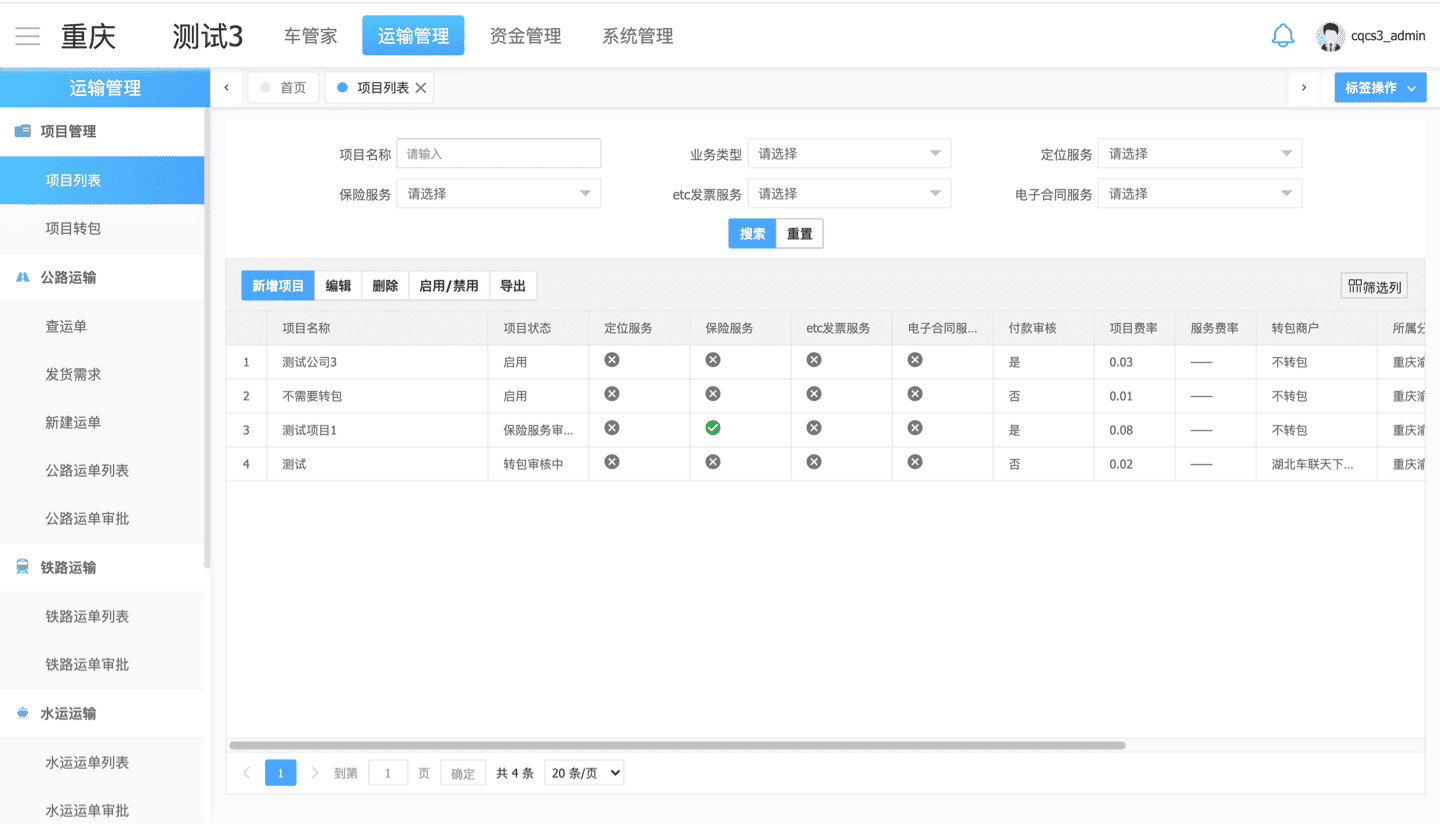Switch to 资金管理 top menu
Screen dimensions: 1440x824
[x=525, y=36]
